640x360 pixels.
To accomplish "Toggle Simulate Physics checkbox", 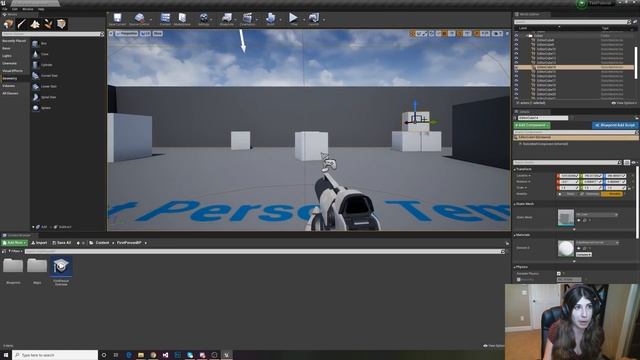I will [559, 273].
